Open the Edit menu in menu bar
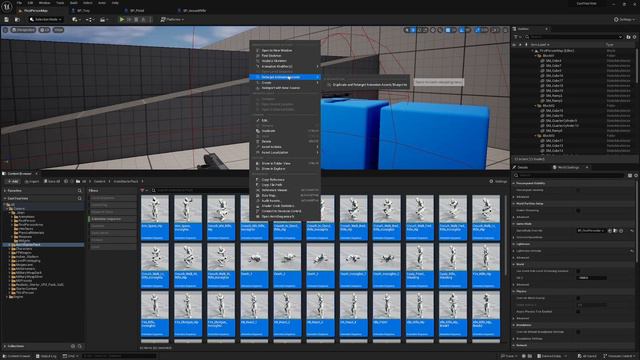Image resolution: width=640 pixels, height=360 pixels. (31, 3)
